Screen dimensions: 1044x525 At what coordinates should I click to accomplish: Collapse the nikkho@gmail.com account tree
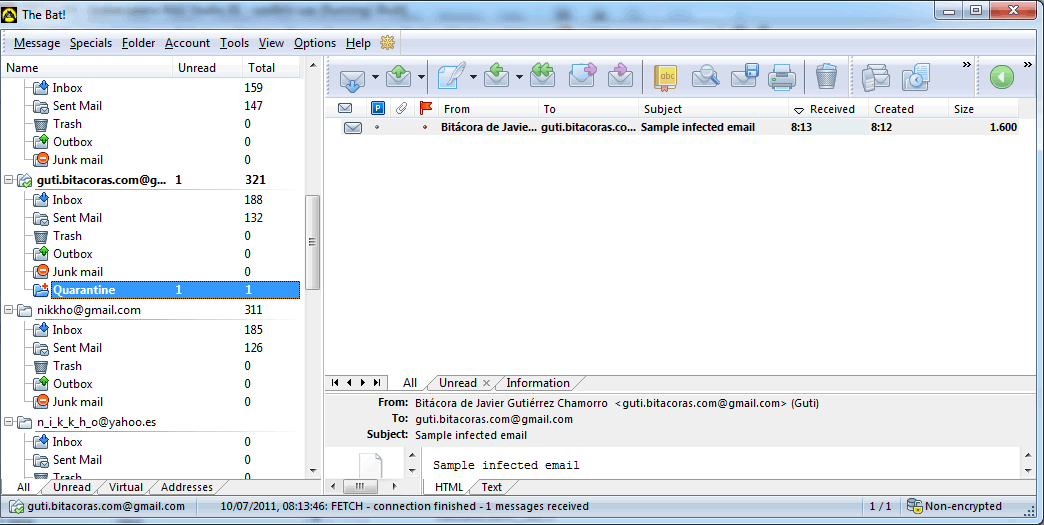click(9, 310)
